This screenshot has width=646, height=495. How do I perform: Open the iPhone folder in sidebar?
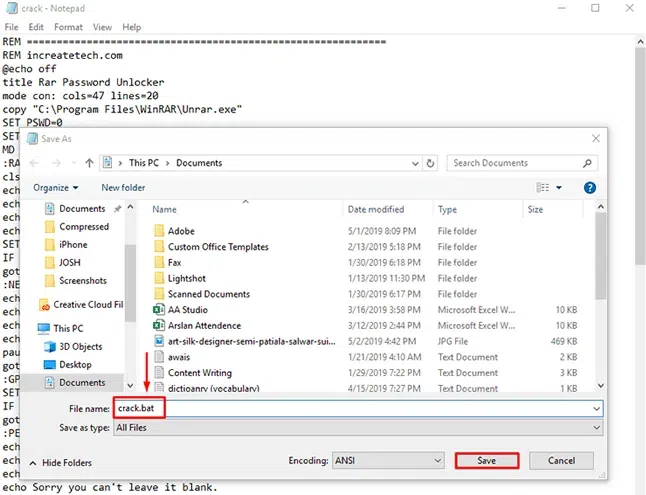tap(66, 245)
